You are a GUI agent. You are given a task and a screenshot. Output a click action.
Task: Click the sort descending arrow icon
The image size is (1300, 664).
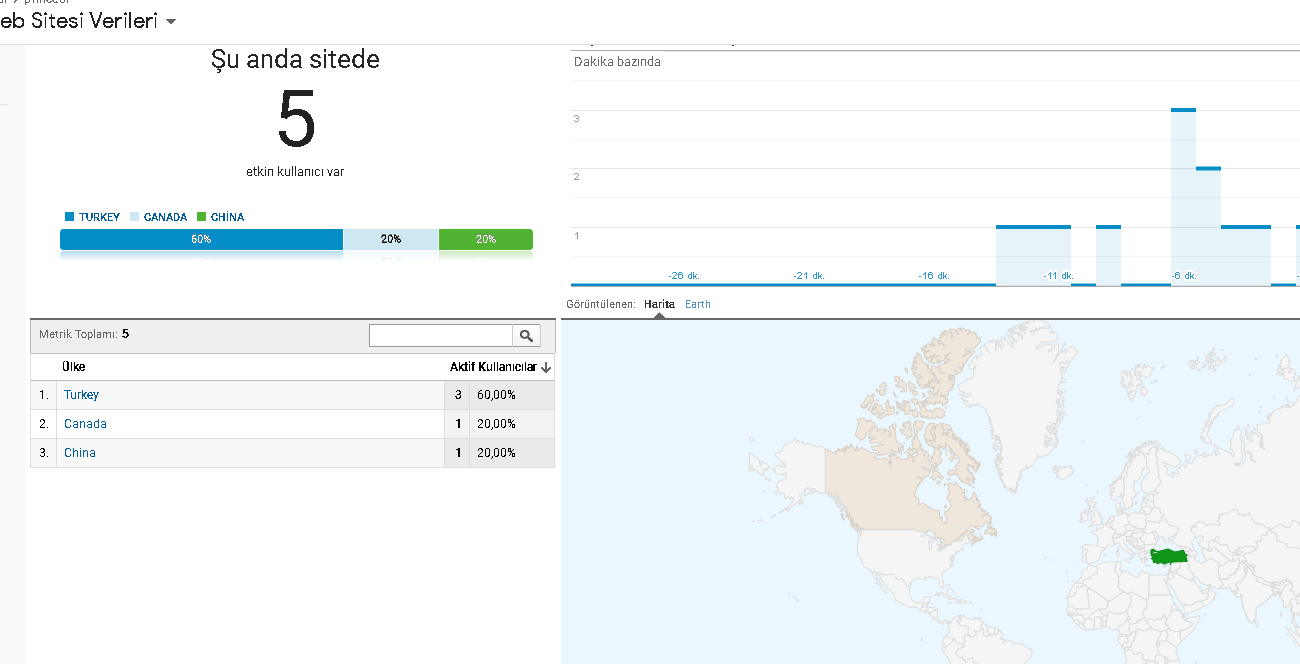546,368
